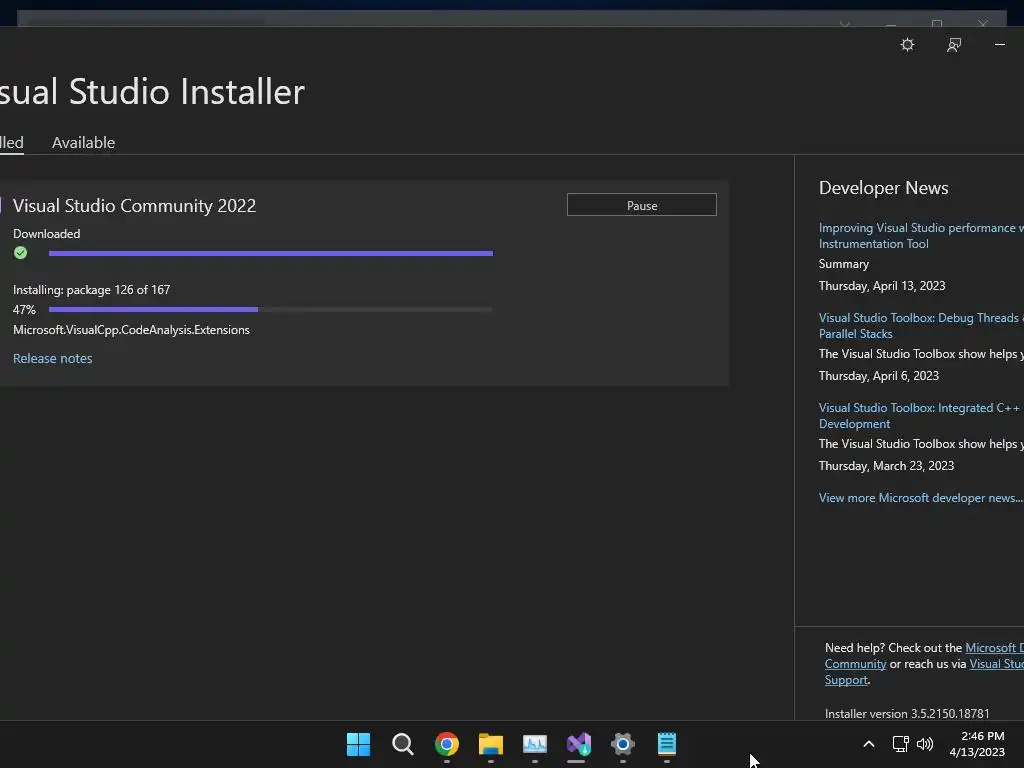Open Integrated C++ Development news article
Image resolution: width=1024 pixels, height=768 pixels.
click(921, 416)
